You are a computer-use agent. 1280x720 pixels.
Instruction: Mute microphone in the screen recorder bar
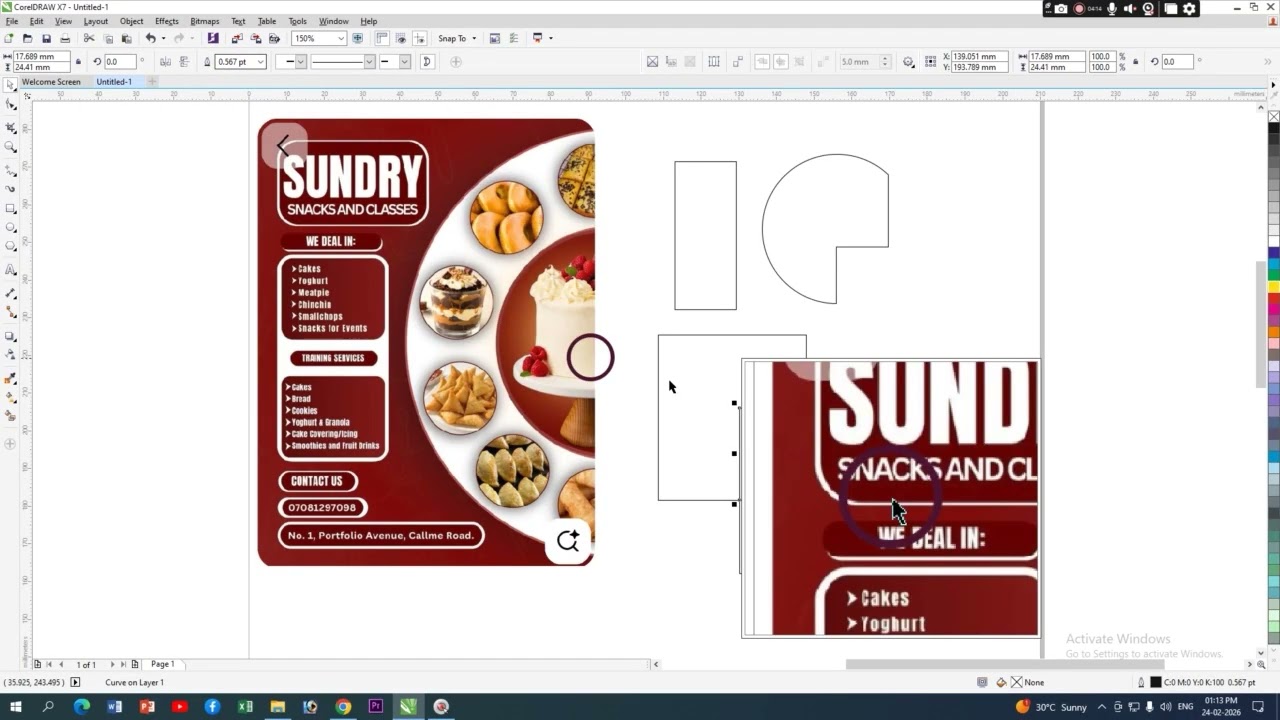coord(1112,8)
